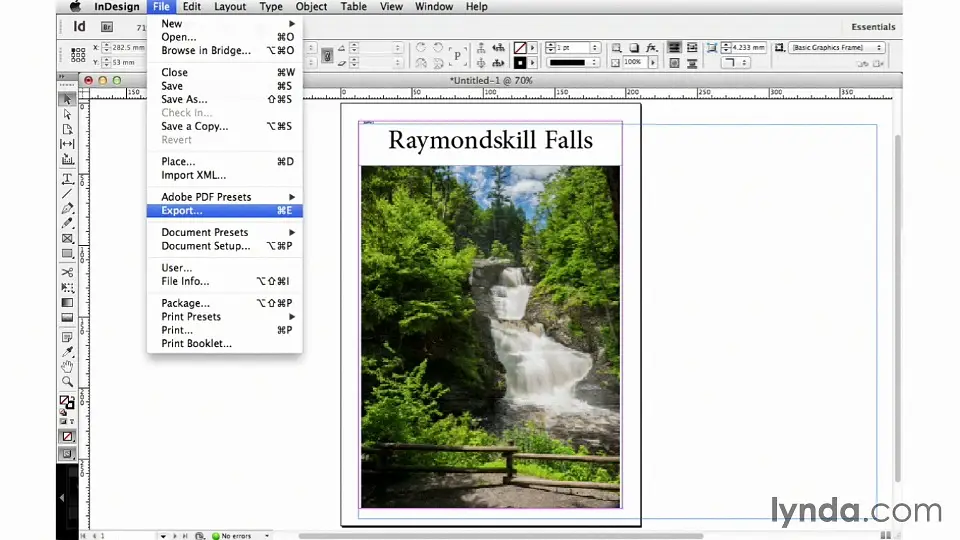Click Rotate 90° counter-clockwise icon
Image resolution: width=960 pixels, height=540 pixels.
tap(438, 48)
